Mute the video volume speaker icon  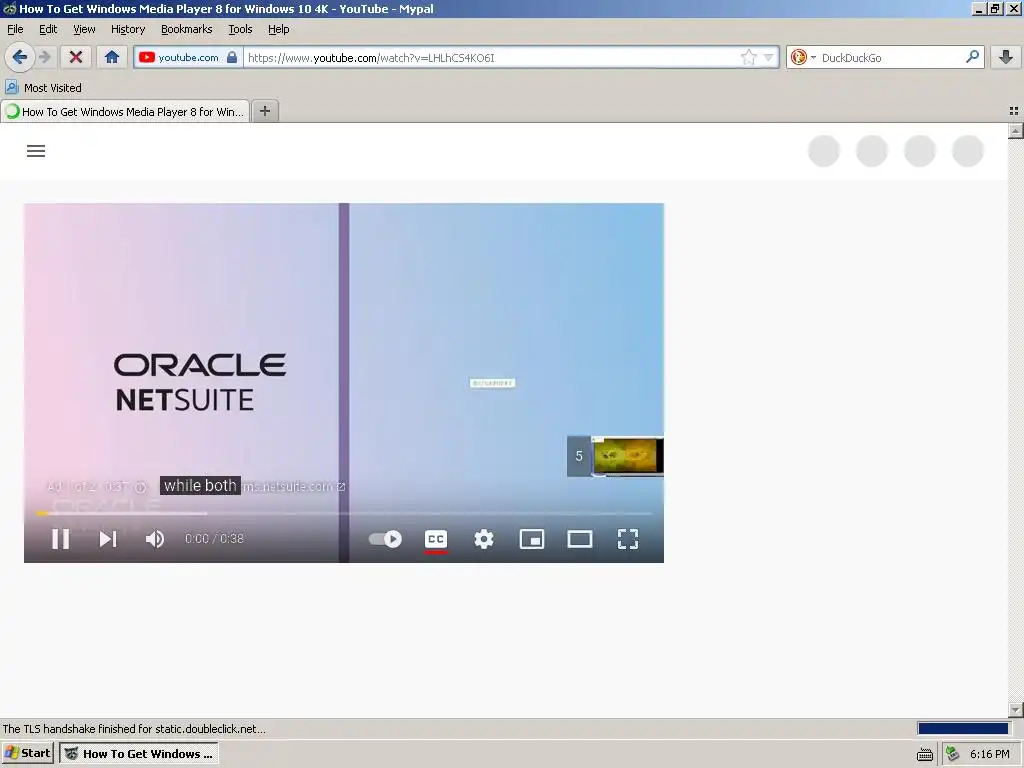click(x=155, y=539)
